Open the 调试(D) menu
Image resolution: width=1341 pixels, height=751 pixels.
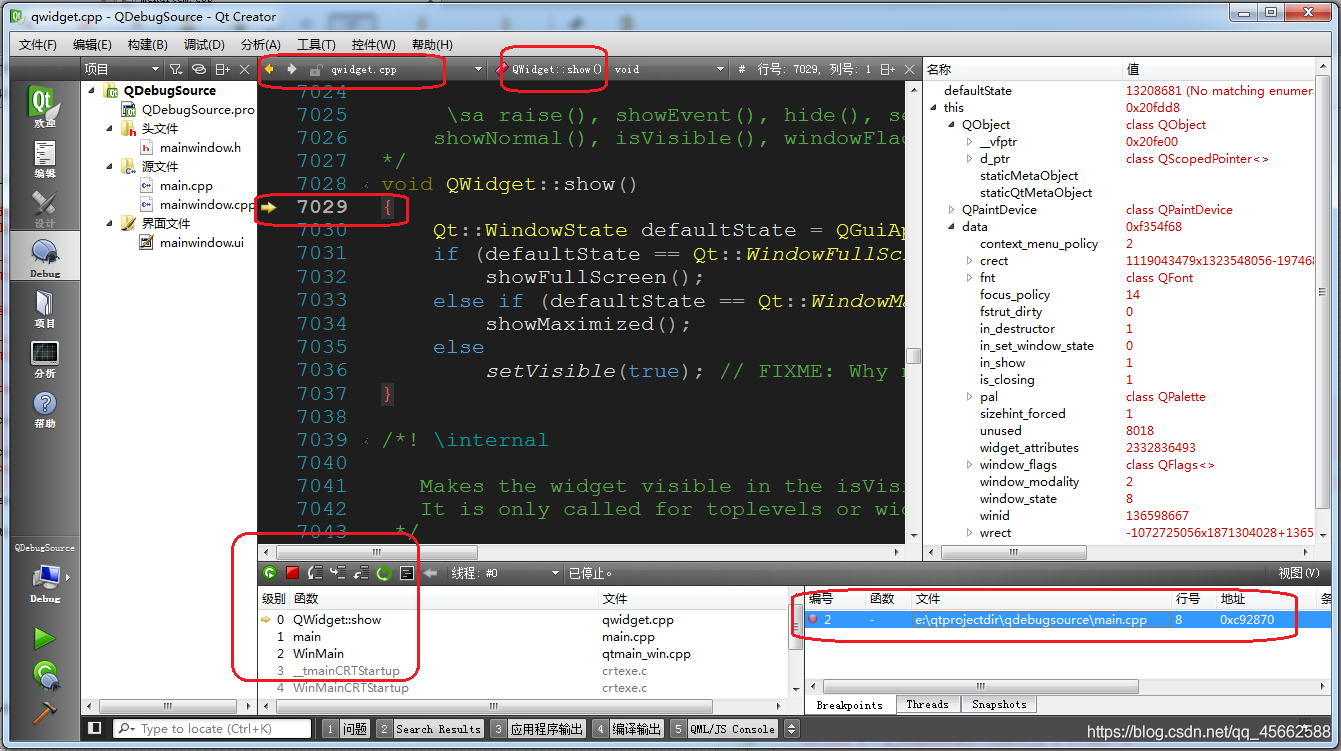click(204, 45)
